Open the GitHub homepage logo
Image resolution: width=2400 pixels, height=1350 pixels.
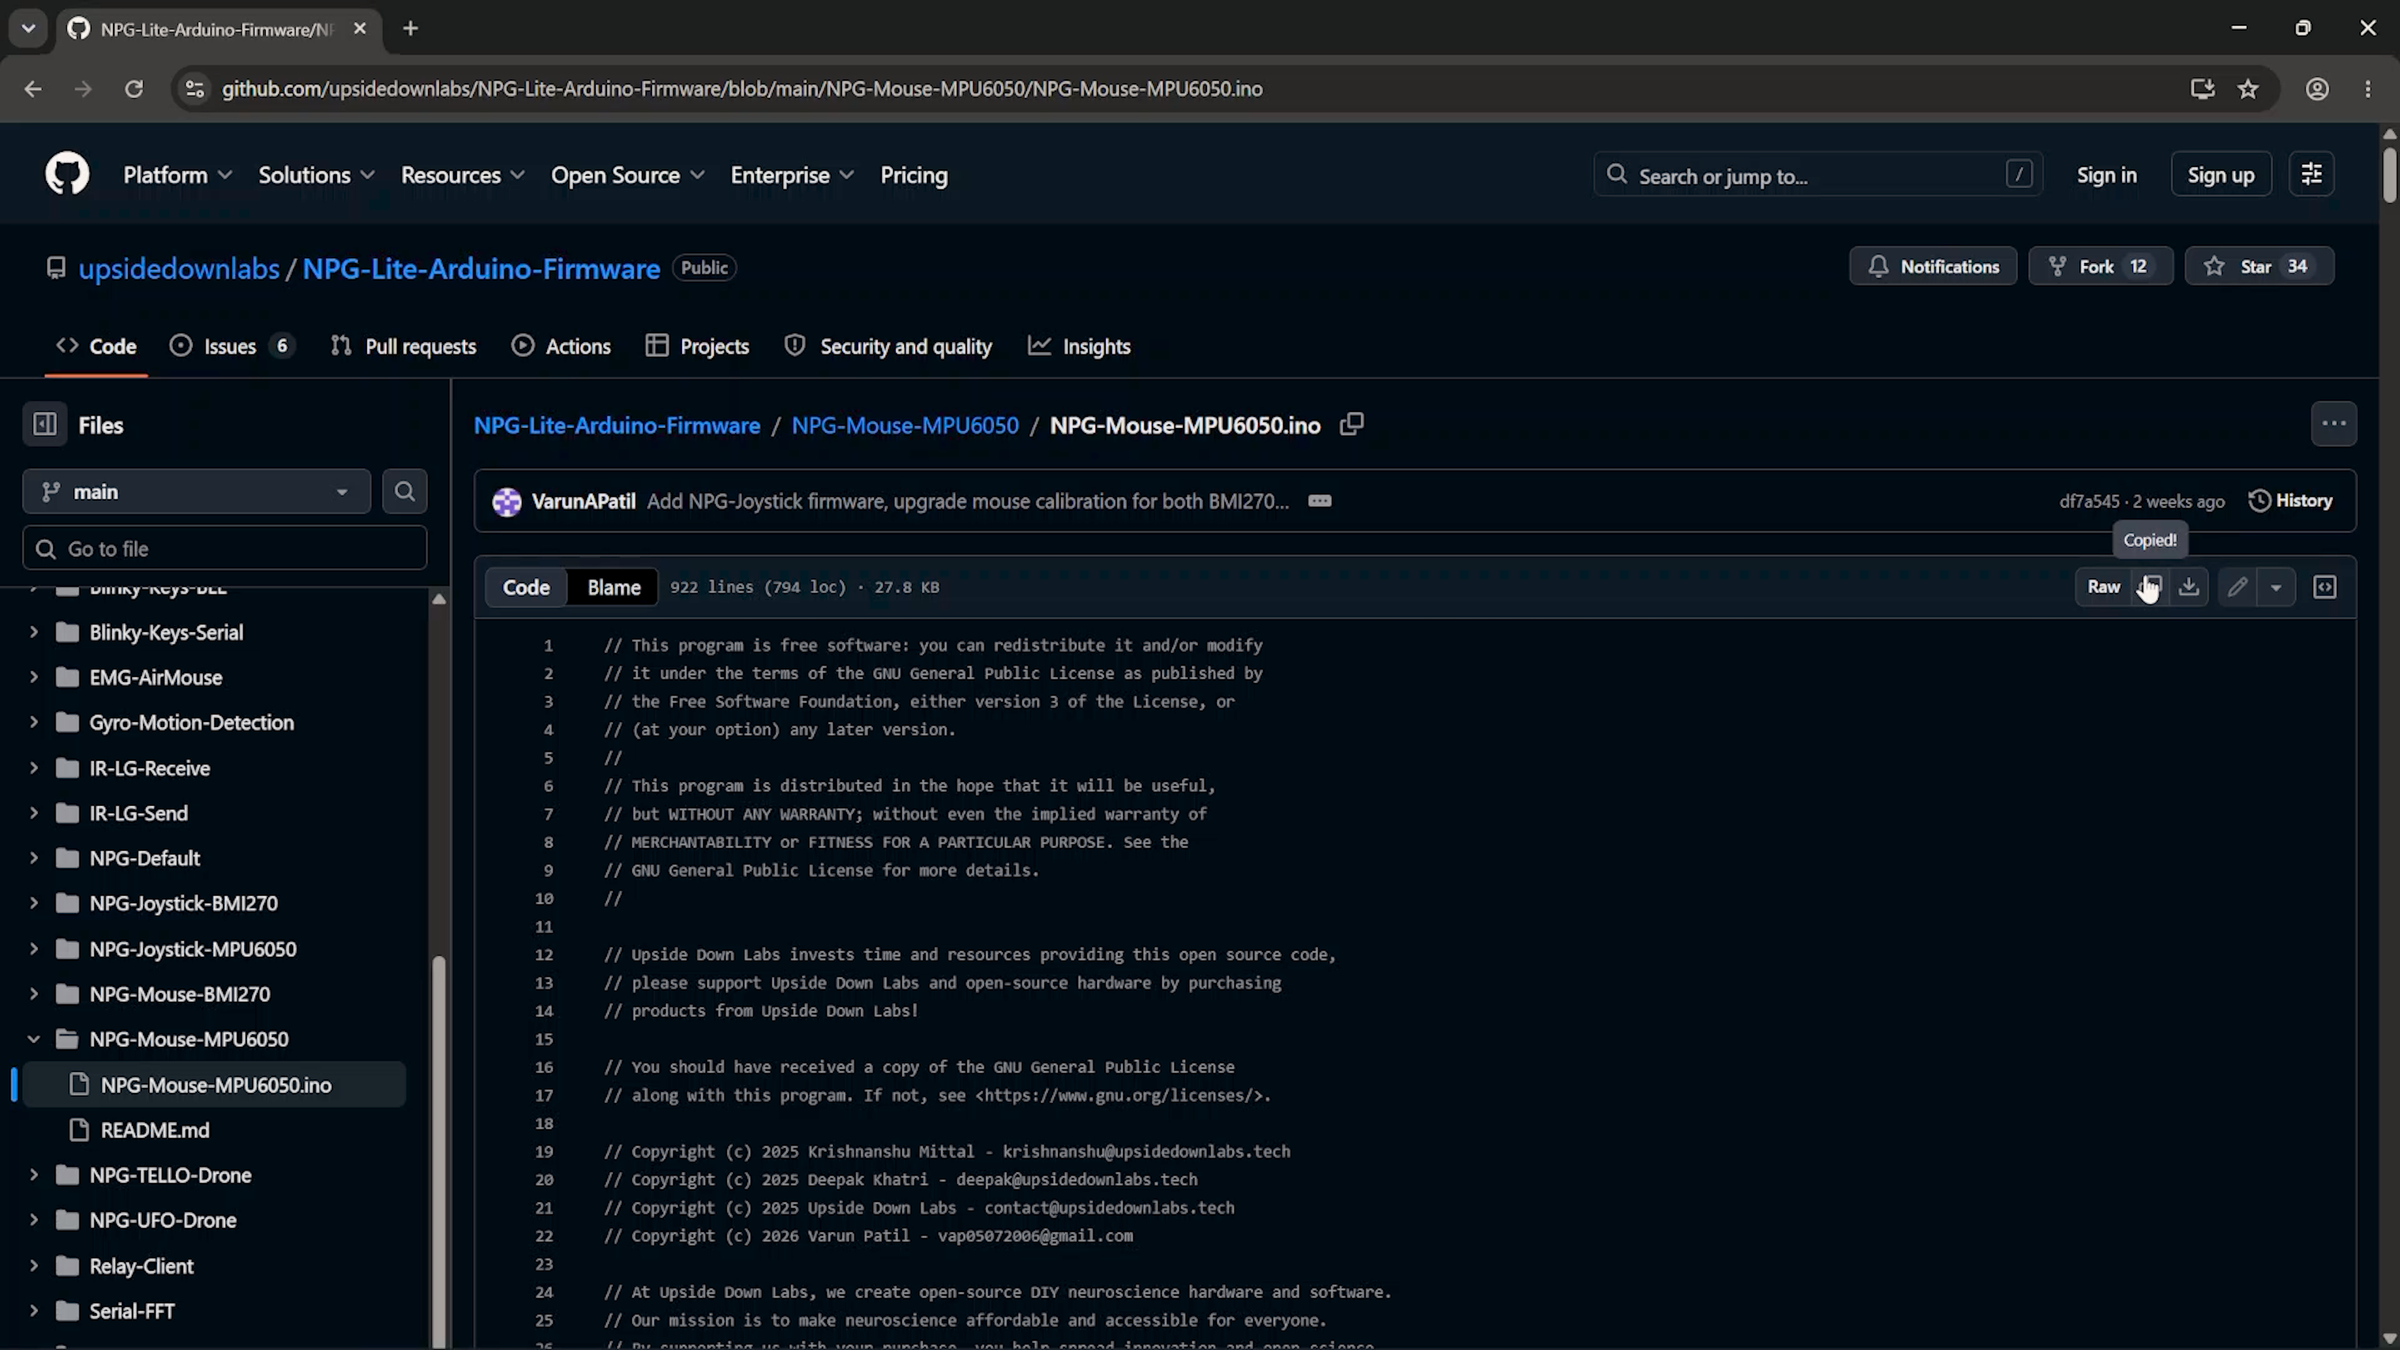(67, 174)
